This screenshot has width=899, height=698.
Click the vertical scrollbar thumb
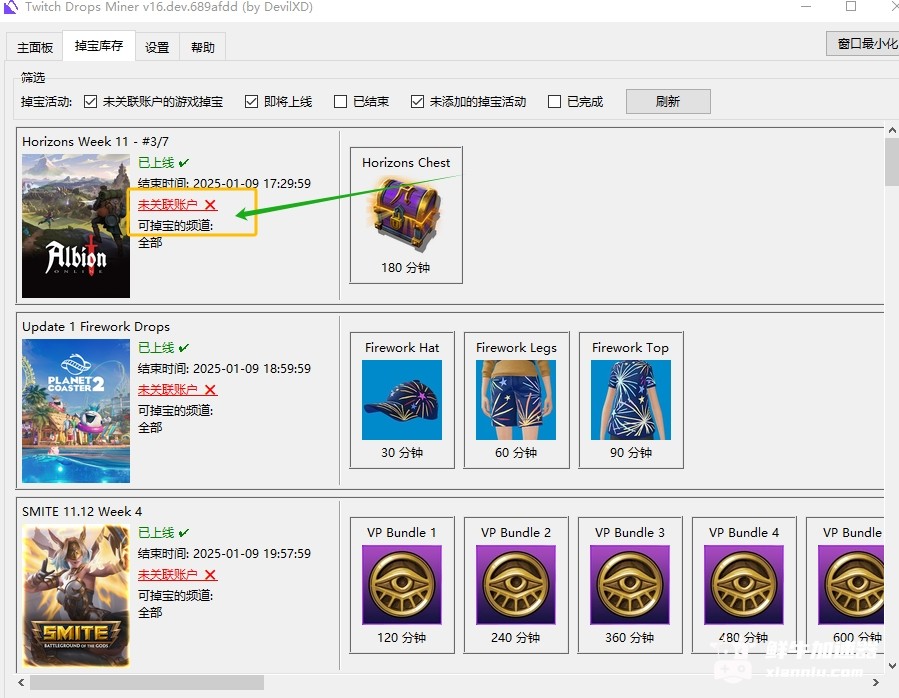click(x=892, y=162)
